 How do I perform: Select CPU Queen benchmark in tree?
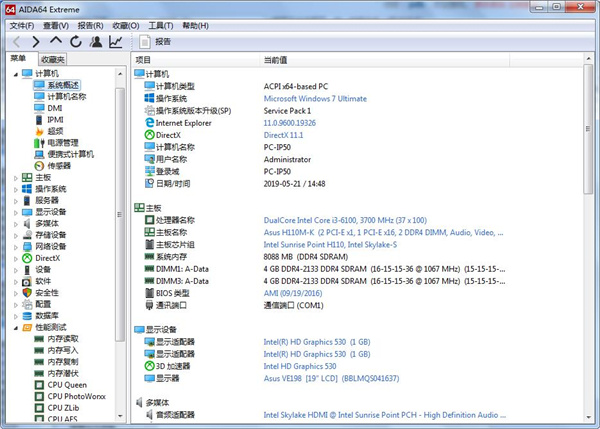pyautogui.click(x=68, y=384)
